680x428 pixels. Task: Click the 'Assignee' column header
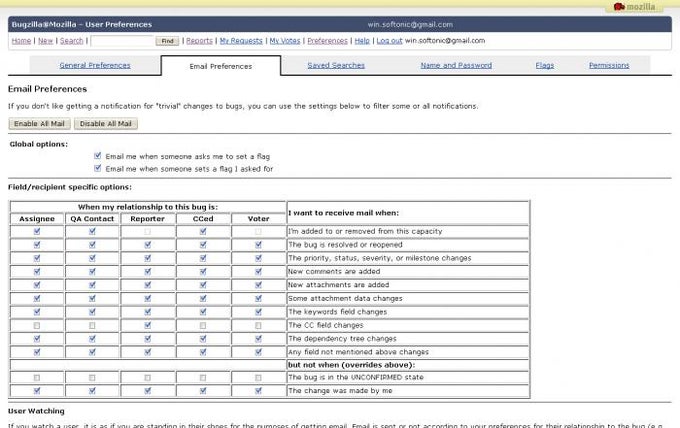click(37, 219)
